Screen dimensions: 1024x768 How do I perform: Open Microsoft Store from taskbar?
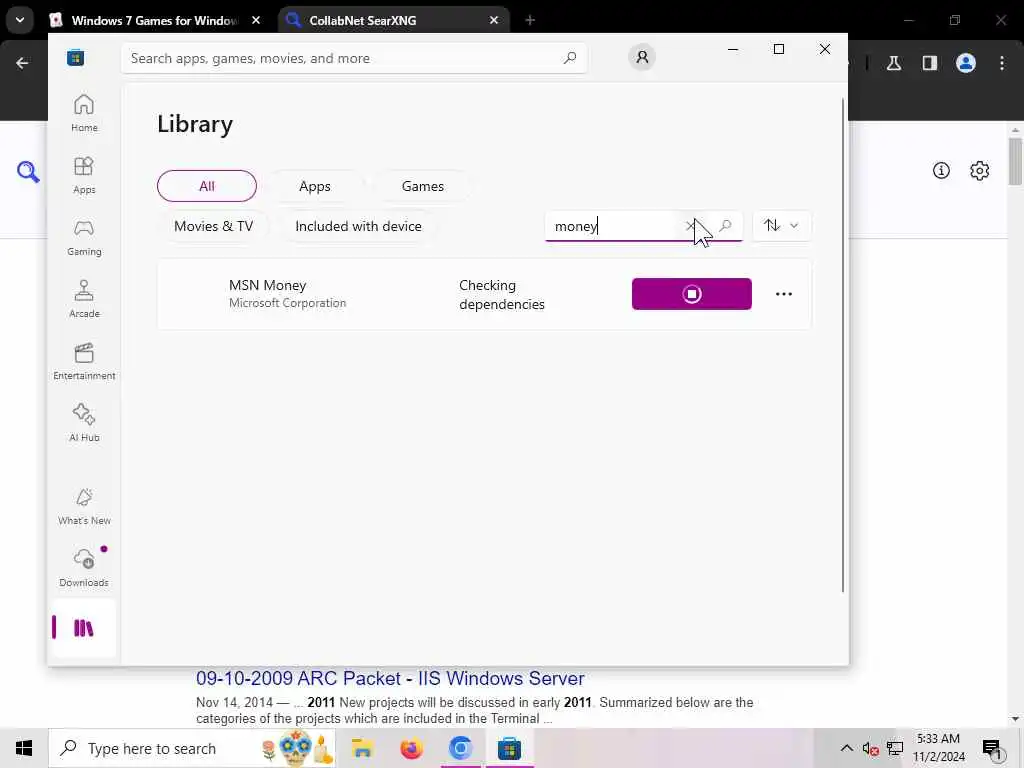509,748
